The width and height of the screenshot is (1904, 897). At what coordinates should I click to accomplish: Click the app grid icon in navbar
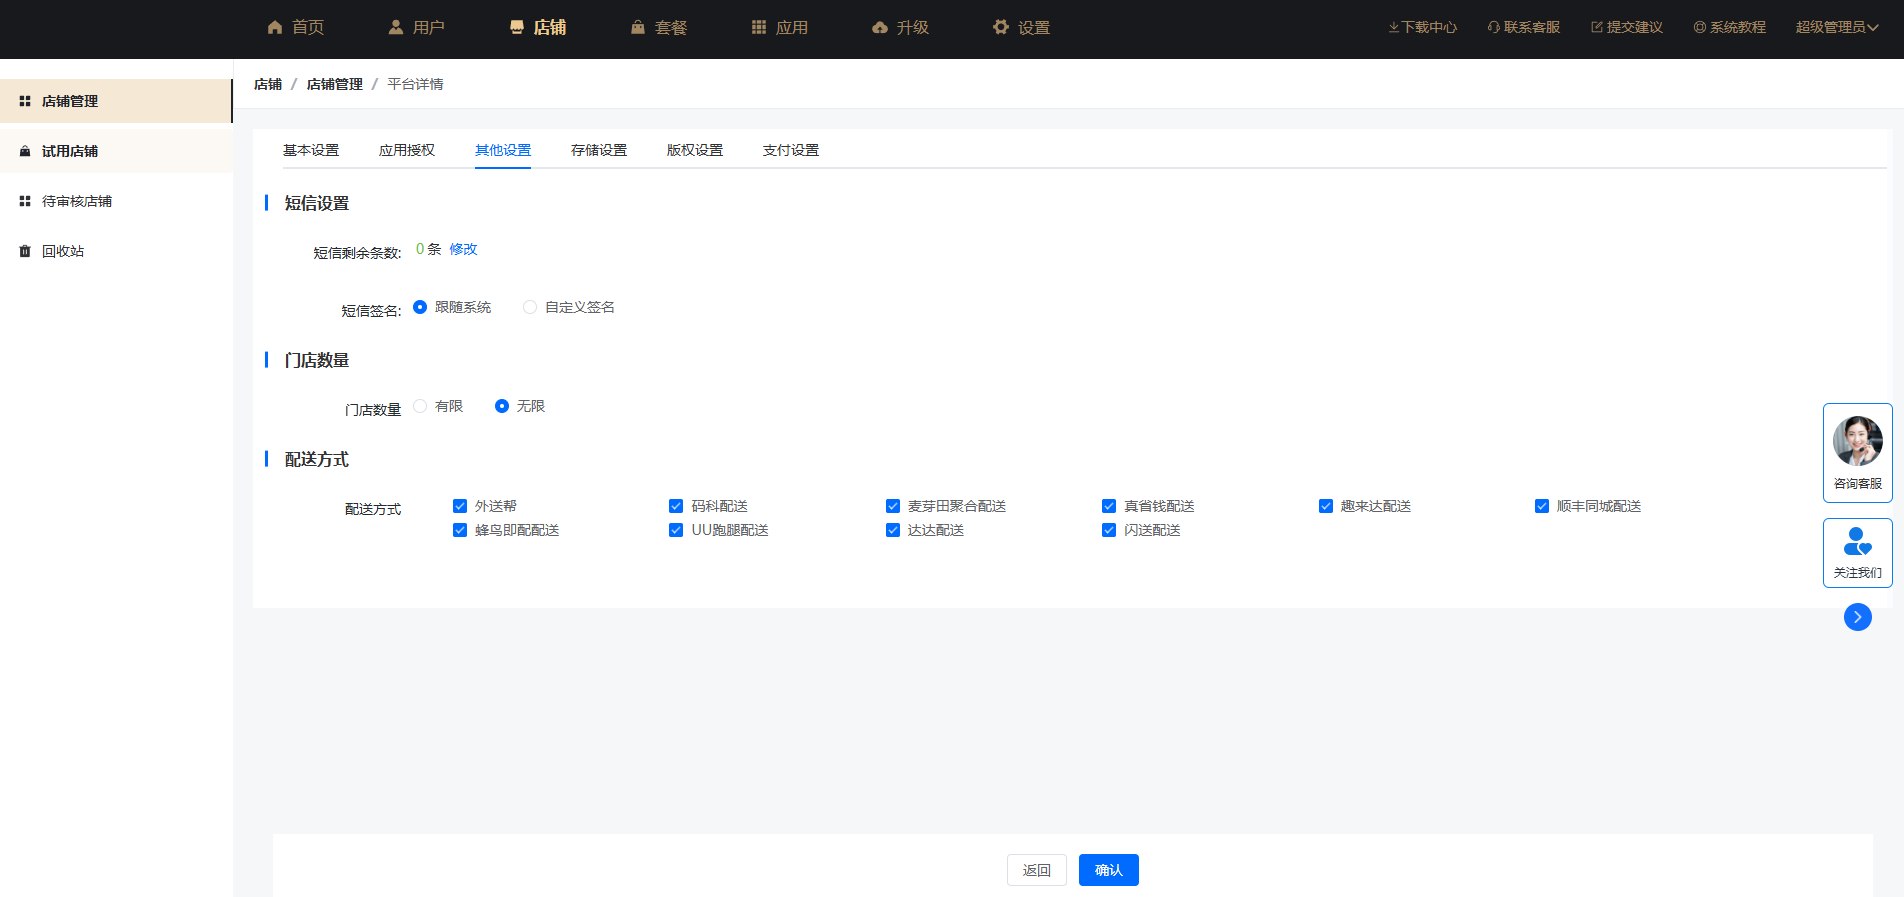[759, 28]
